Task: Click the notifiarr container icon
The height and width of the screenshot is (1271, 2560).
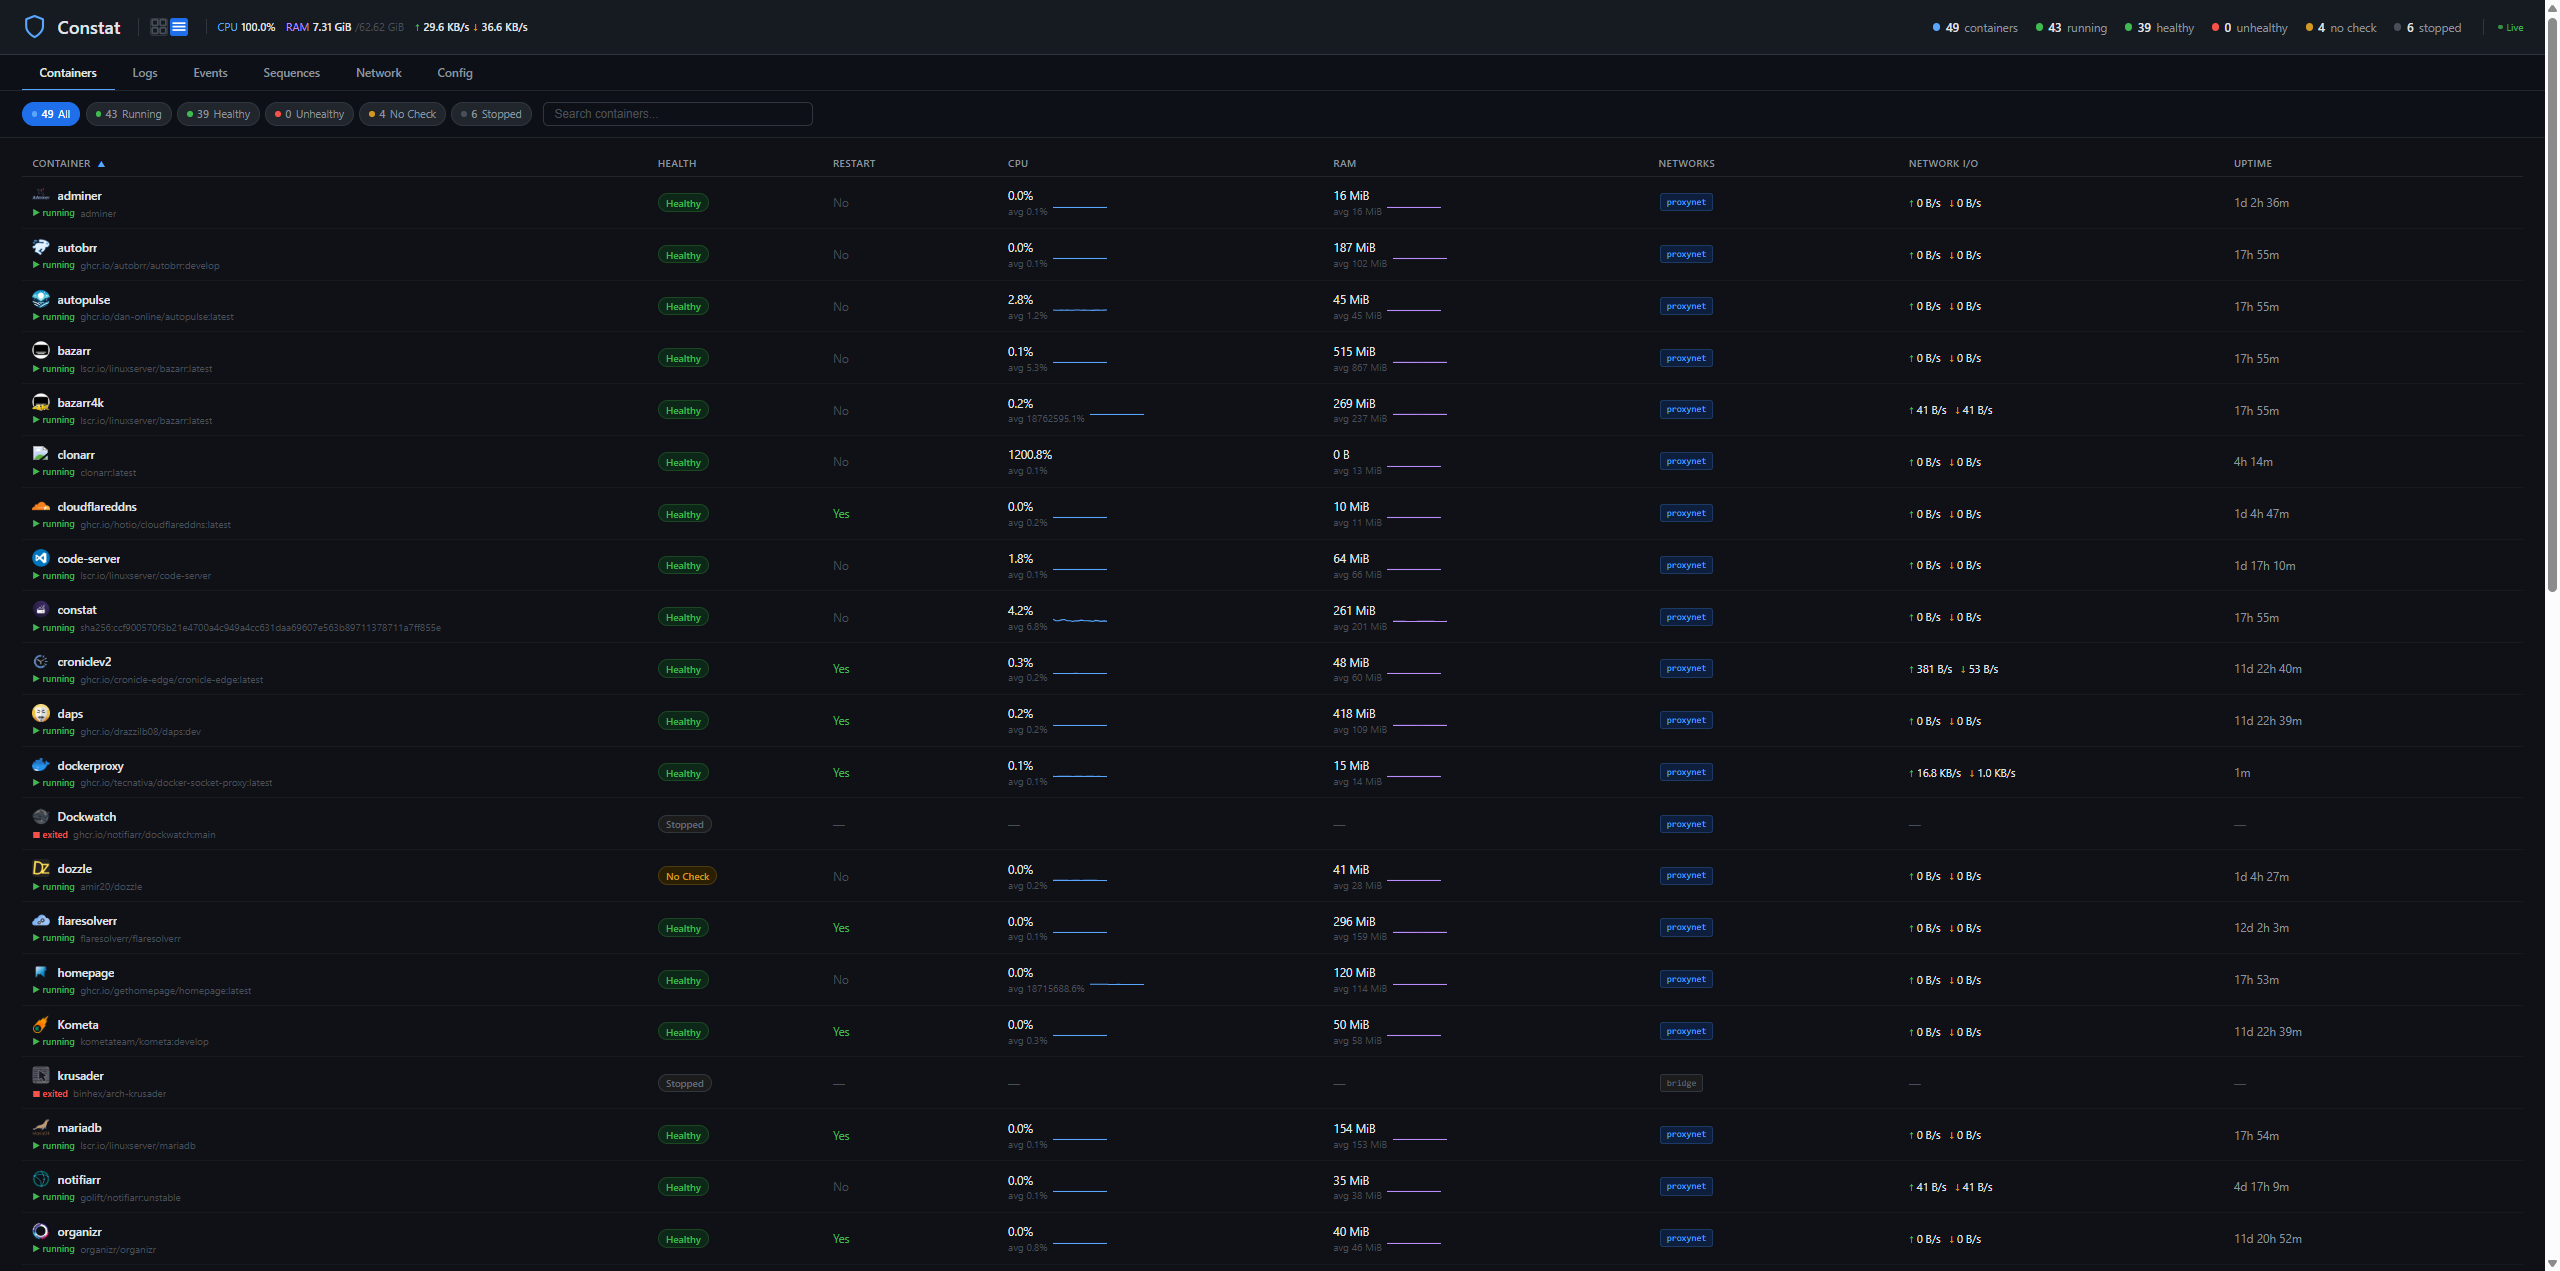Action: tap(41, 1179)
